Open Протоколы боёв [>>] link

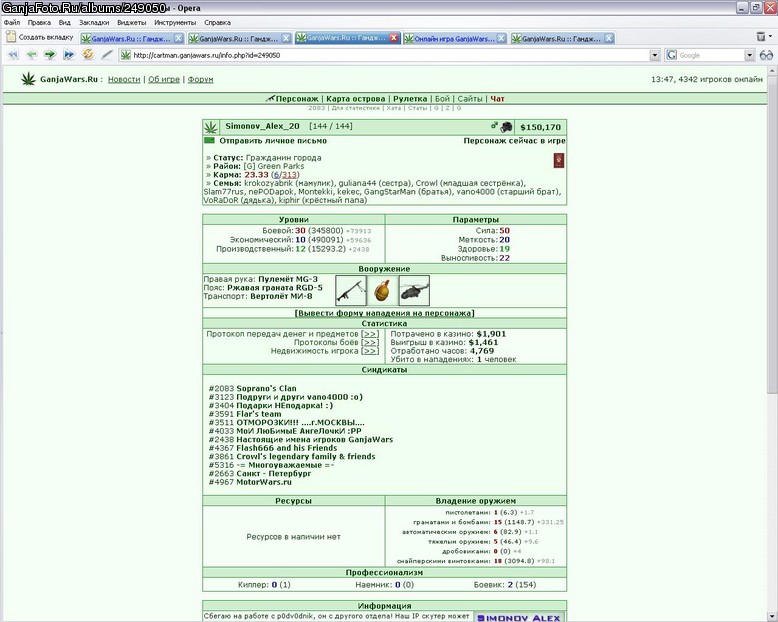370,343
